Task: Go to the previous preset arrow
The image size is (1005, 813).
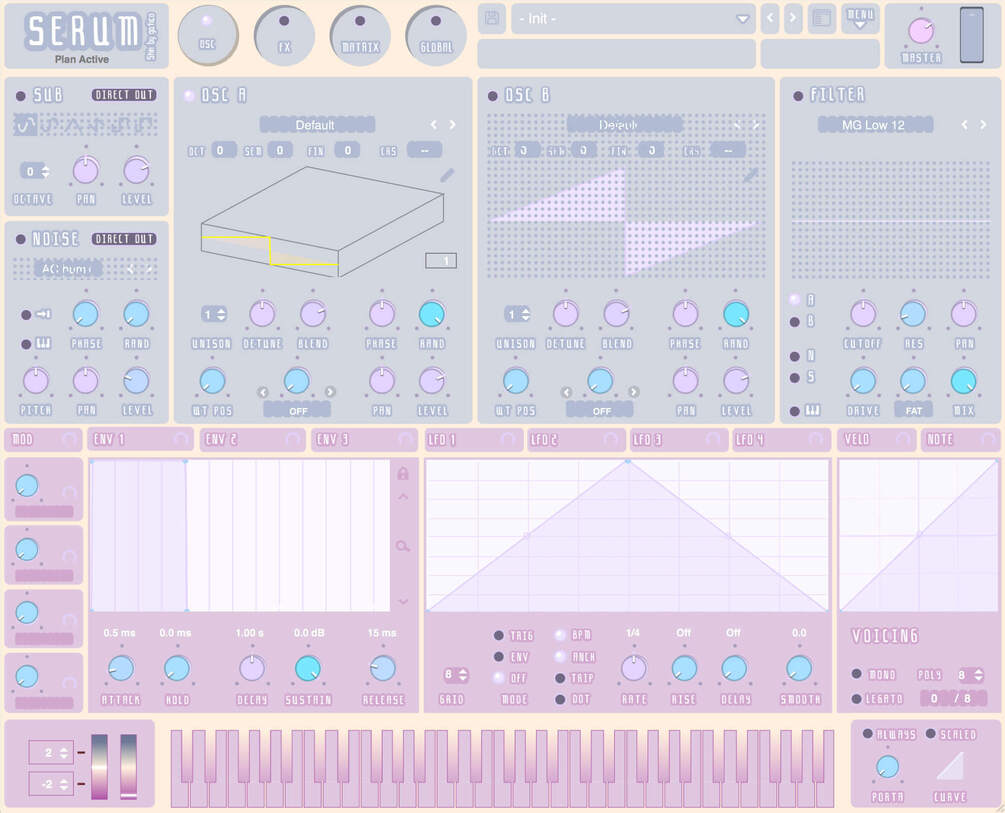Action: coord(770,18)
